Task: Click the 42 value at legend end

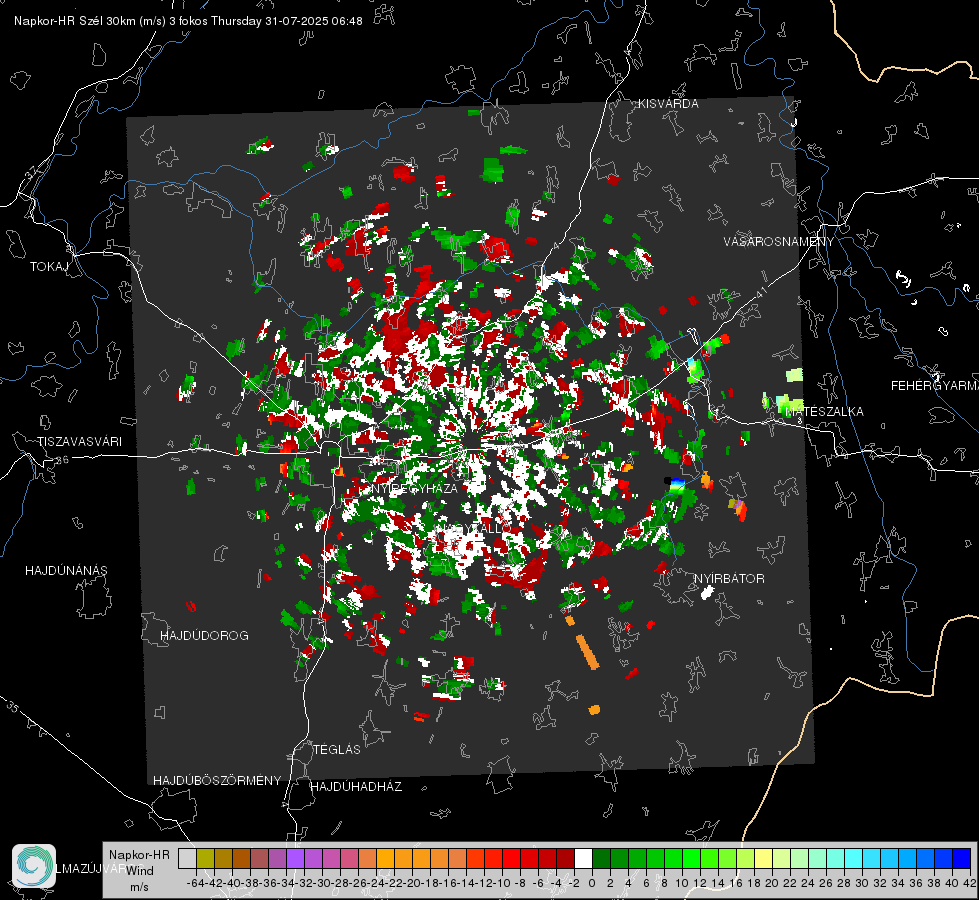Action: [x=970, y=883]
